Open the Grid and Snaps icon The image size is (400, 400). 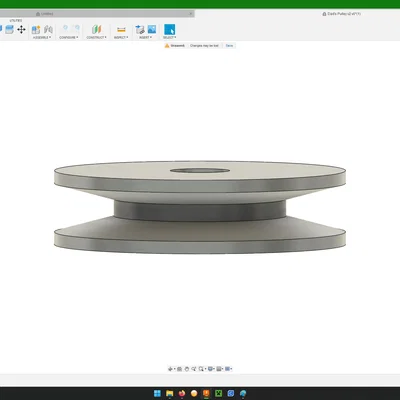(219, 369)
